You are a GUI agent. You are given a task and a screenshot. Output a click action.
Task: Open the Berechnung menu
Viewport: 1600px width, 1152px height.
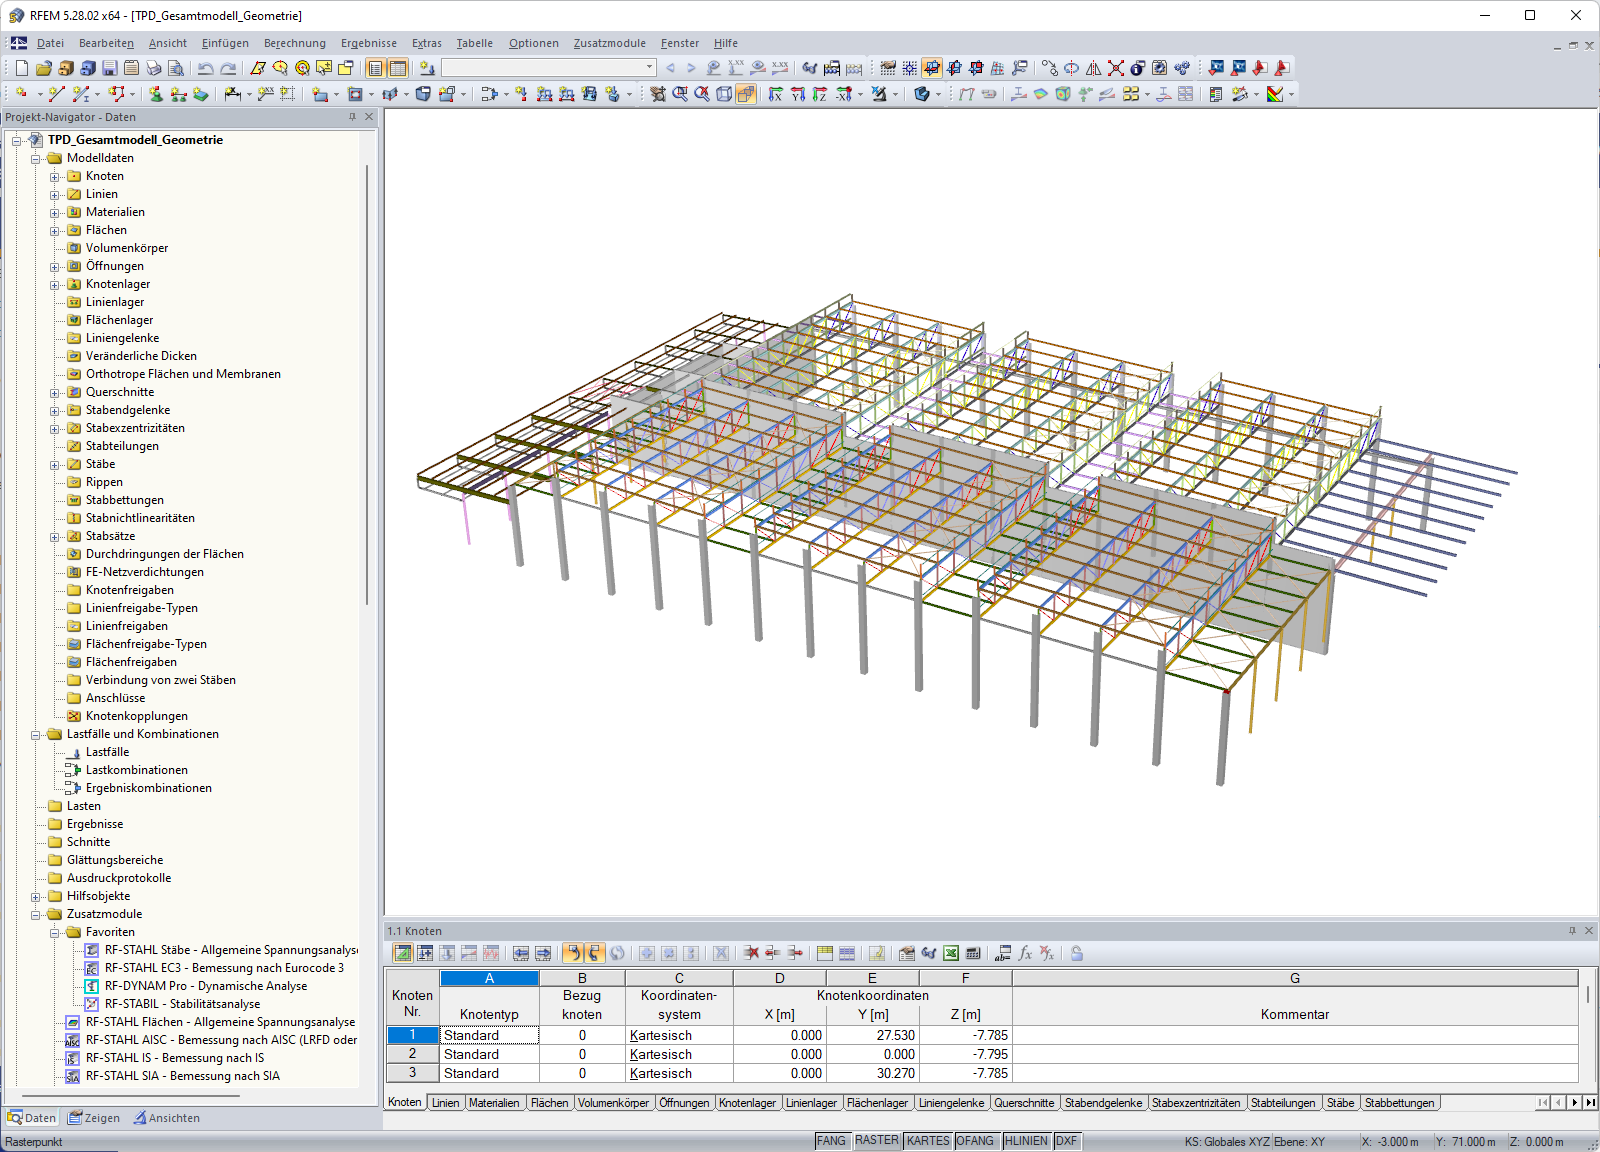(294, 43)
